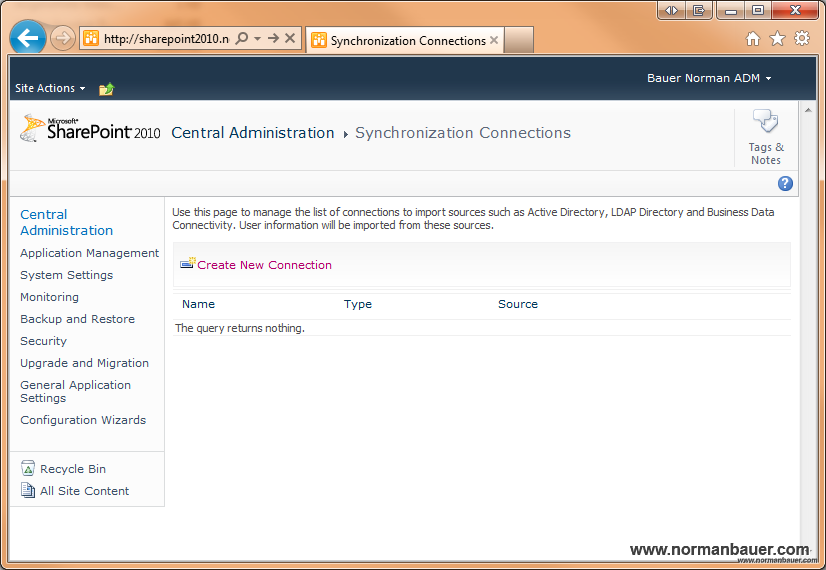826x570 pixels.
Task: Click the SharePoint site icon in address bar
Action: click(x=91, y=38)
